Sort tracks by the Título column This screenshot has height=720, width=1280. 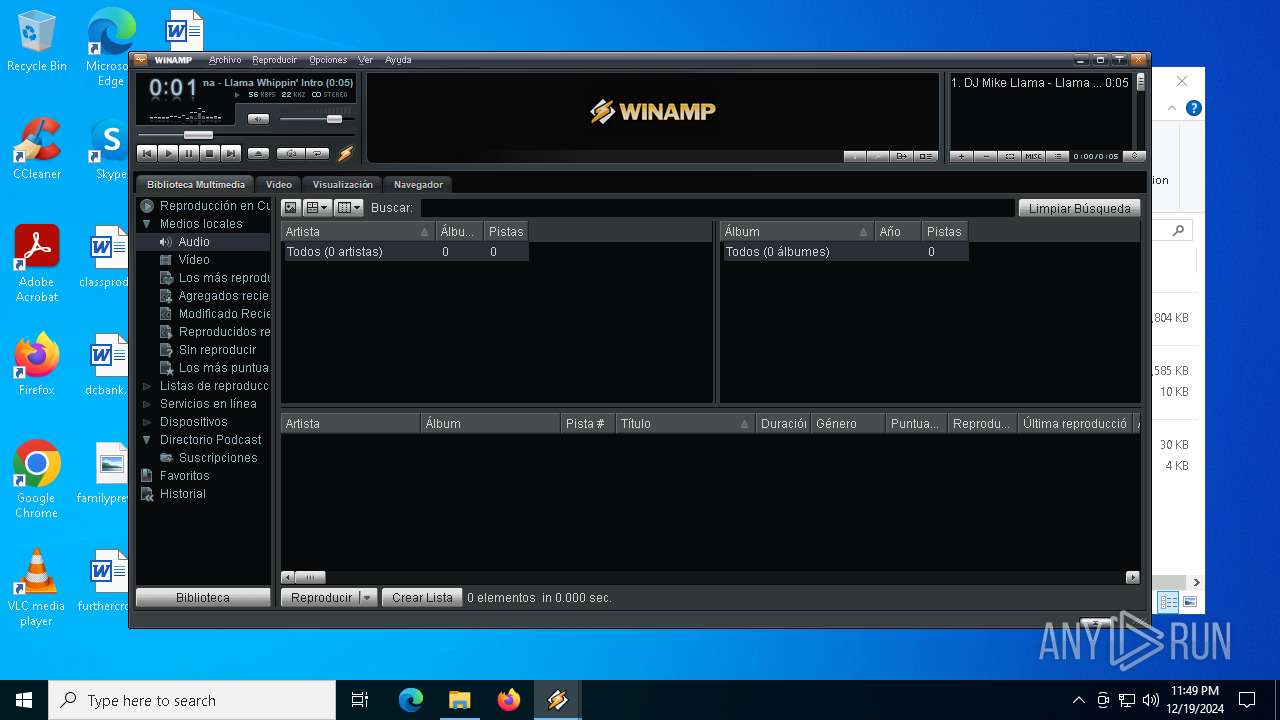click(x=685, y=424)
